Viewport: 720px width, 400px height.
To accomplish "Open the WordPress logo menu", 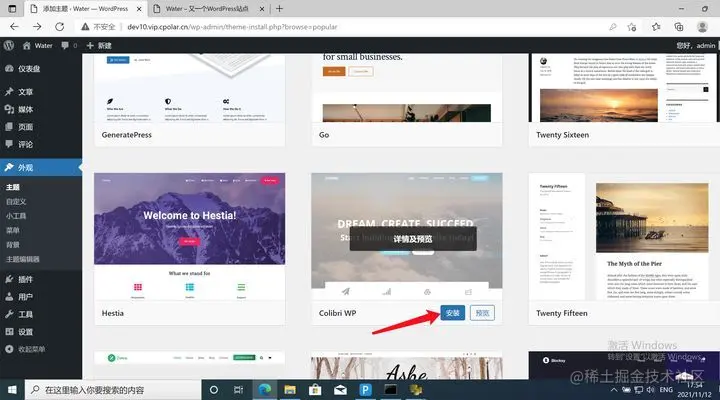I will pyautogui.click(x=9, y=45).
